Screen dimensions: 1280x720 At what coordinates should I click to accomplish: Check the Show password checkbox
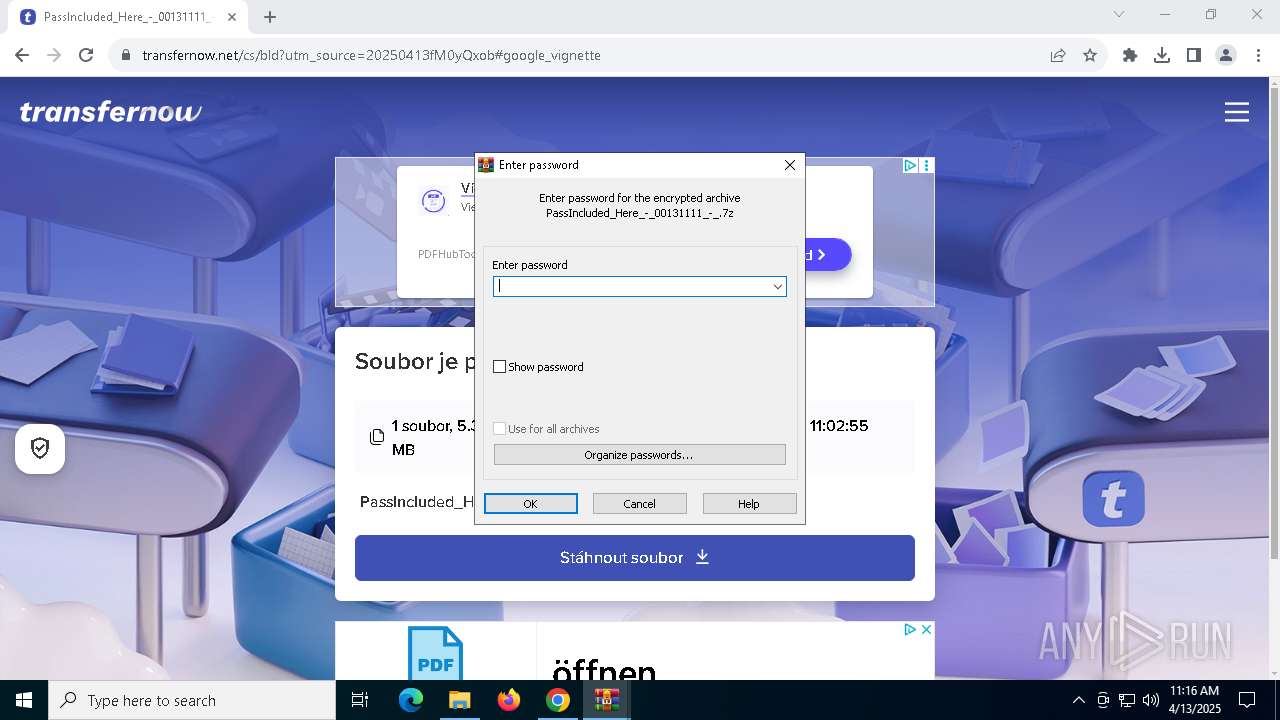500,367
